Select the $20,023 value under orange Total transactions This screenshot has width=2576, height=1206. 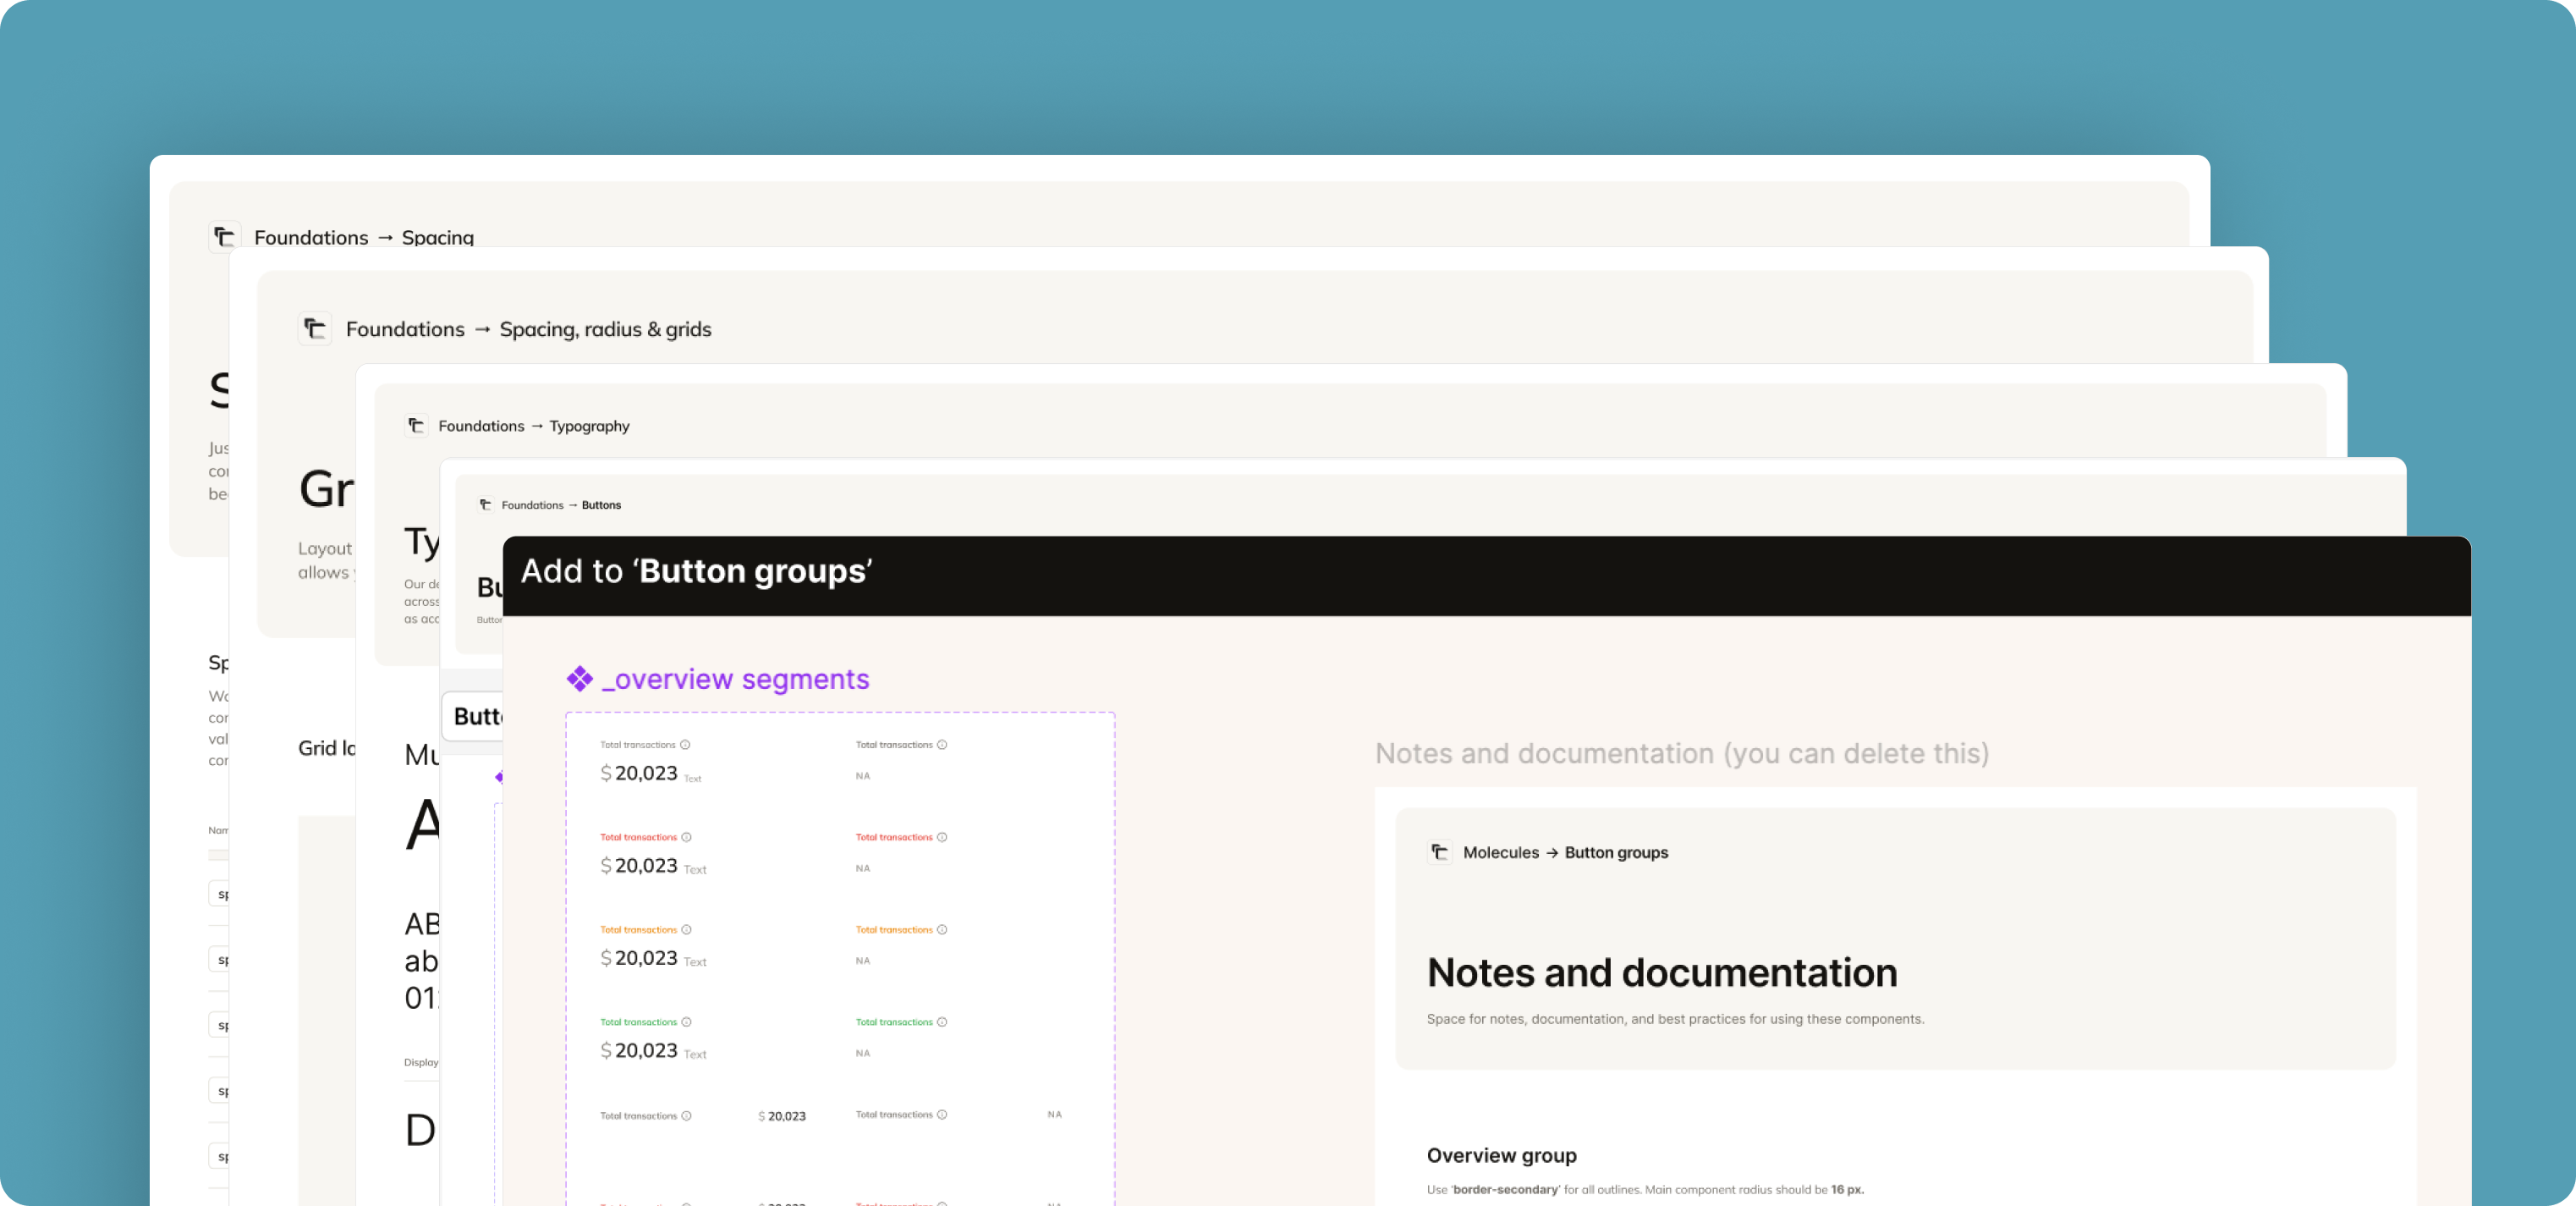639,958
